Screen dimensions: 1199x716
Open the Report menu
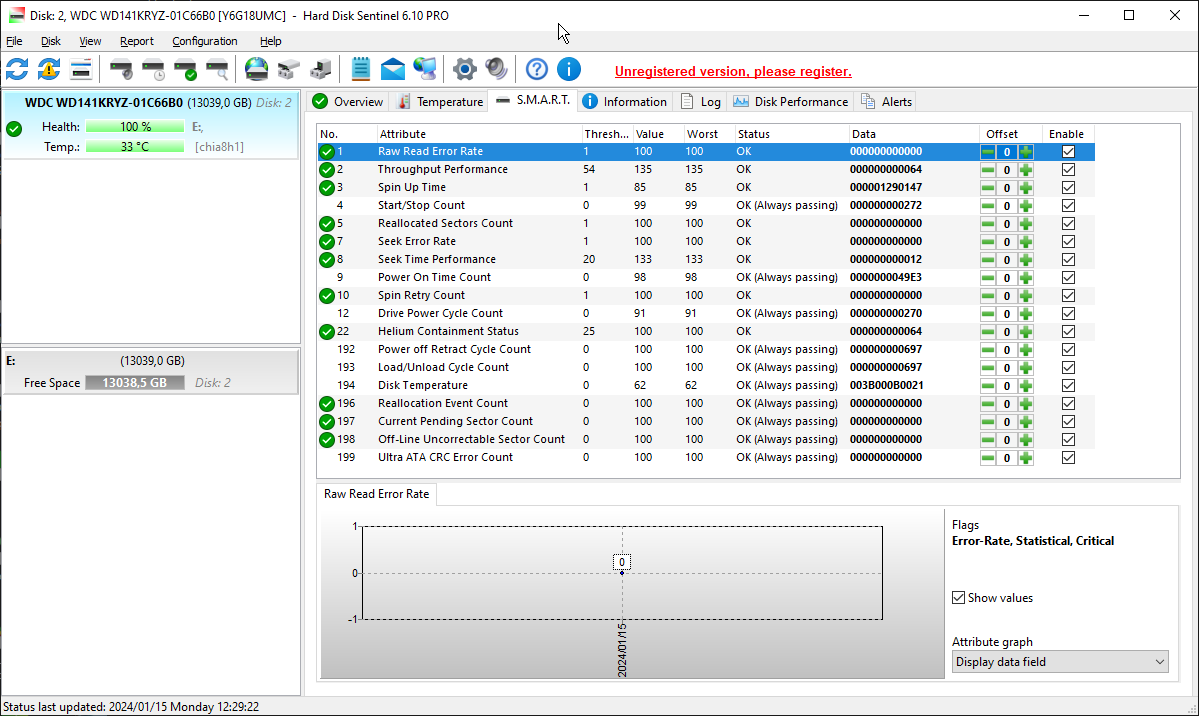coord(137,41)
